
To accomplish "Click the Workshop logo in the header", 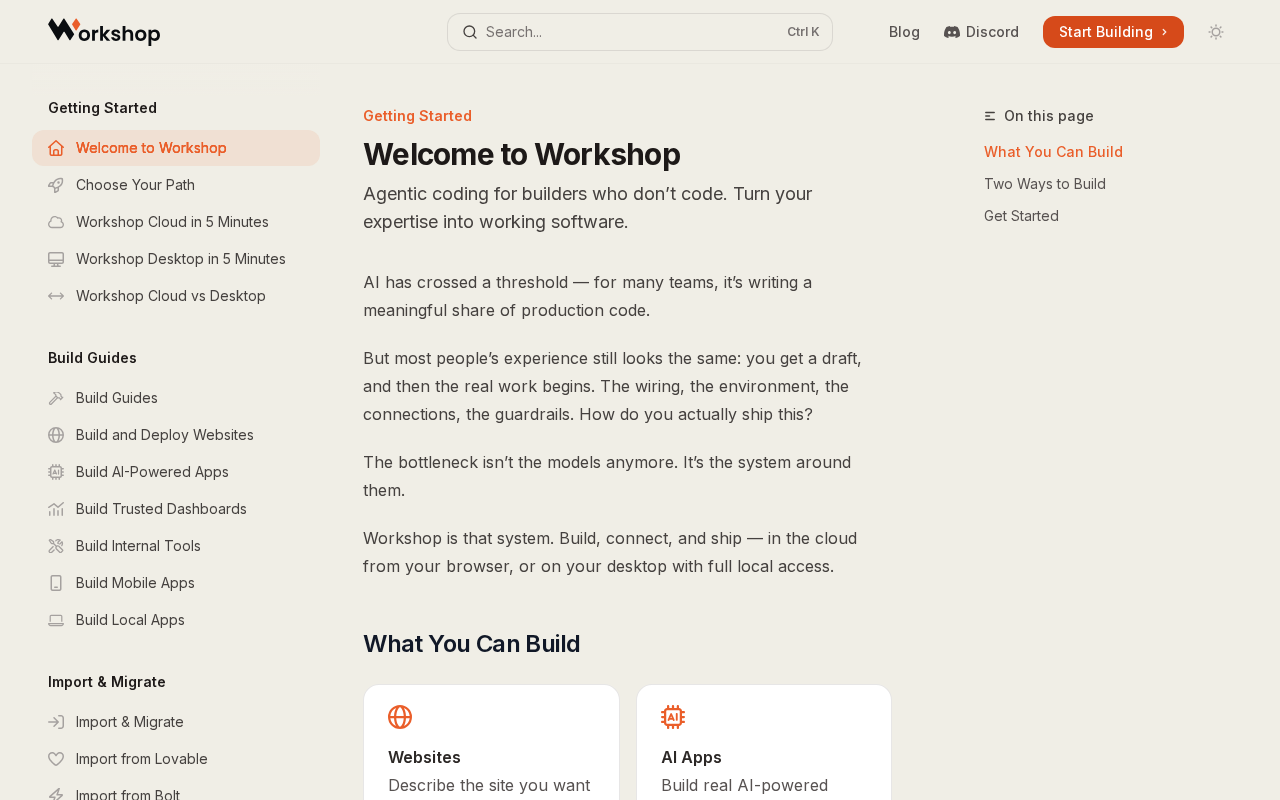I will pyautogui.click(x=104, y=32).
